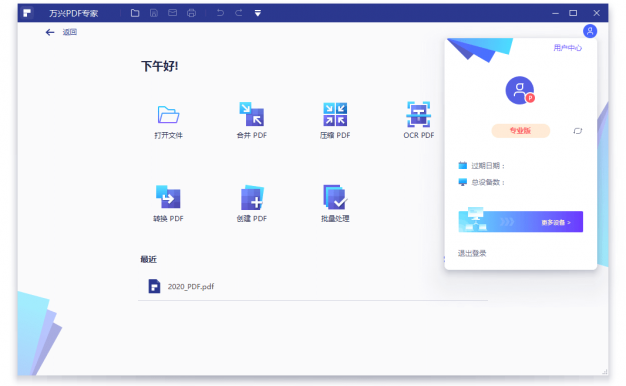This screenshot has height=386, width=626.
Task: Click the large profile avatar in account panel
Action: [x=519, y=90]
